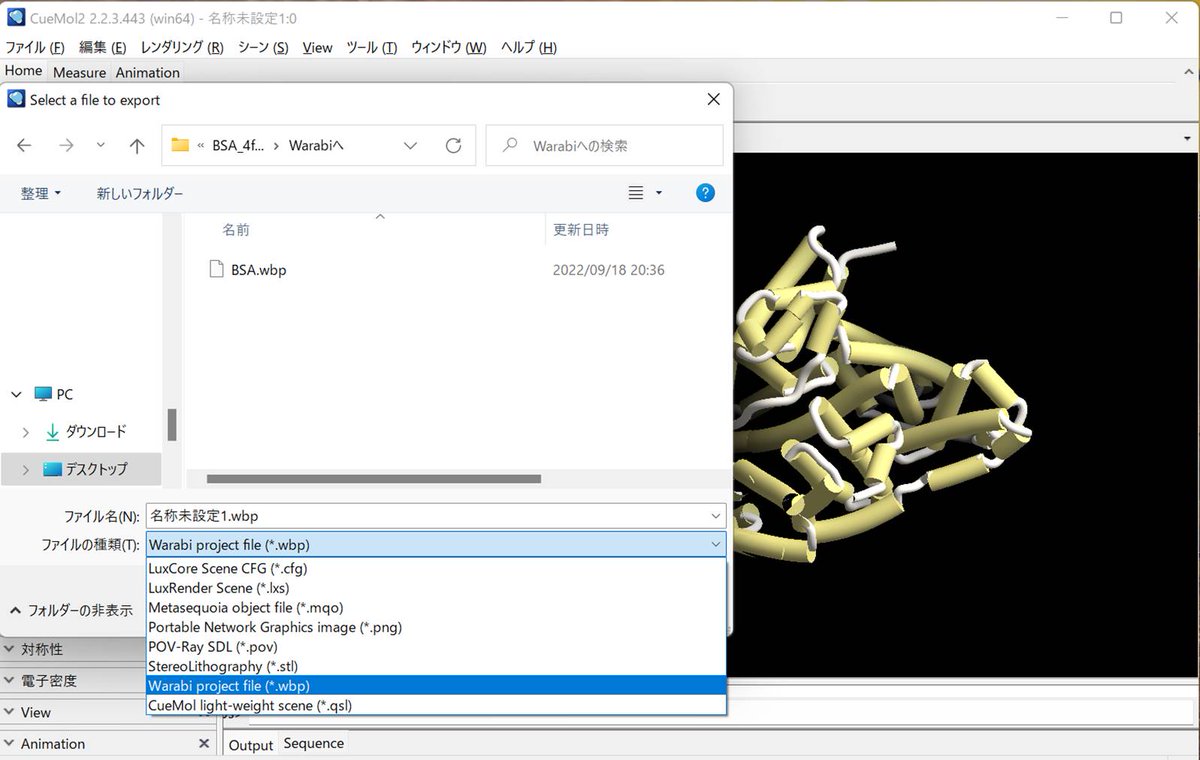Viewport: 1200px width, 760px height.
Task: Expand the address bar path dropdown
Action: pyautogui.click(x=410, y=145)
